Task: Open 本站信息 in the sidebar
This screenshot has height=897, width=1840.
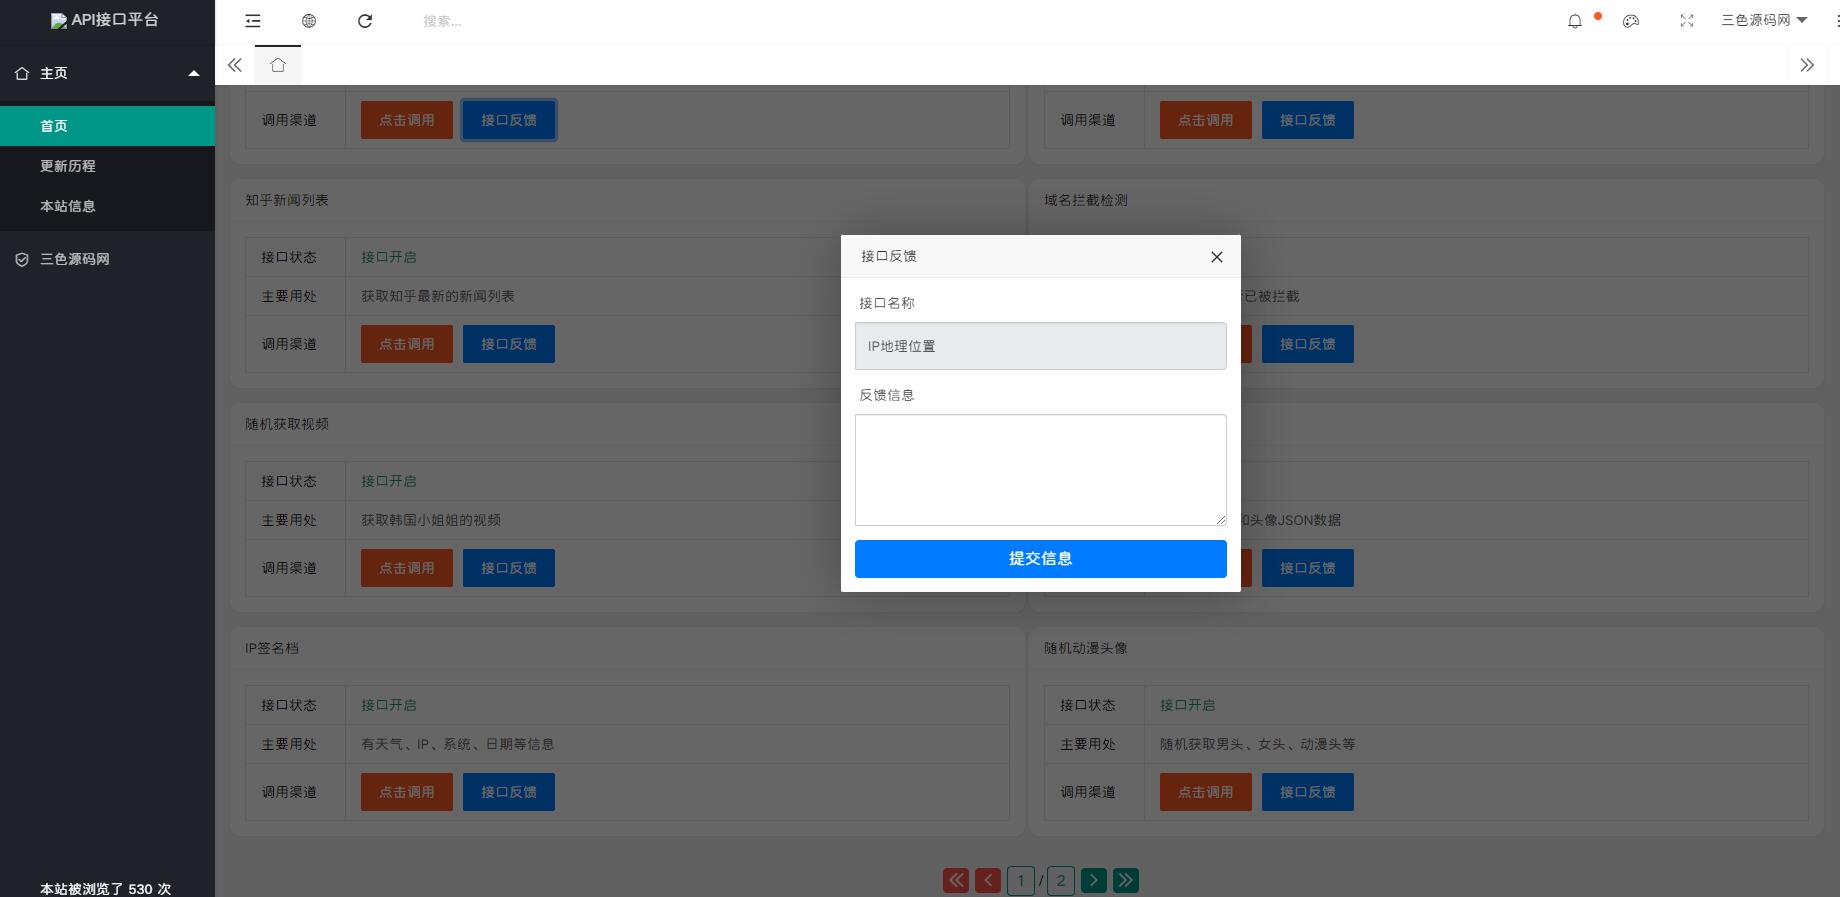Action: (x=68, y=206)
